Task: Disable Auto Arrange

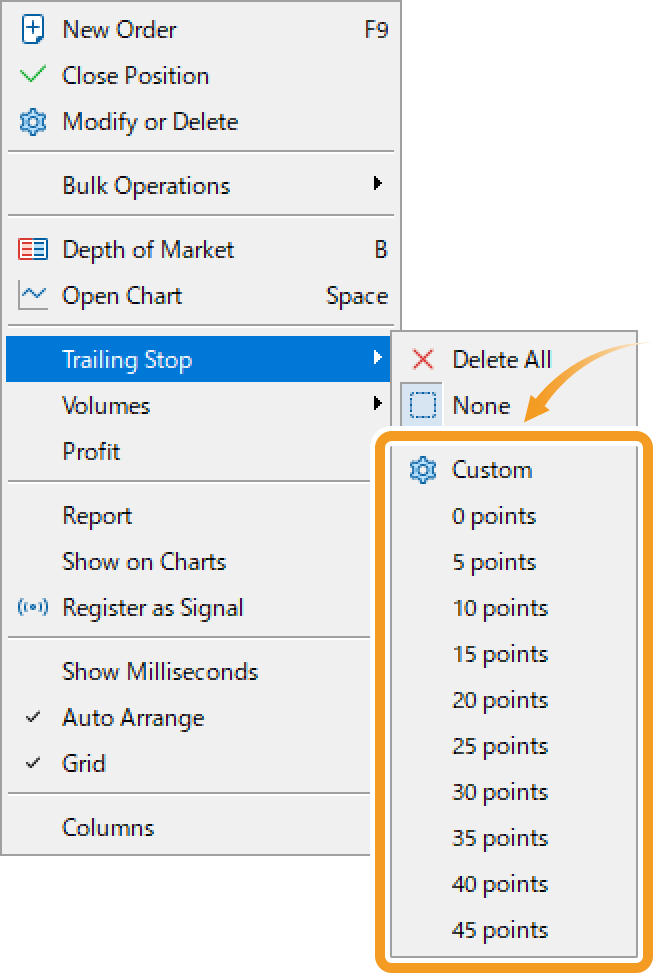Action: click(137, 717)
